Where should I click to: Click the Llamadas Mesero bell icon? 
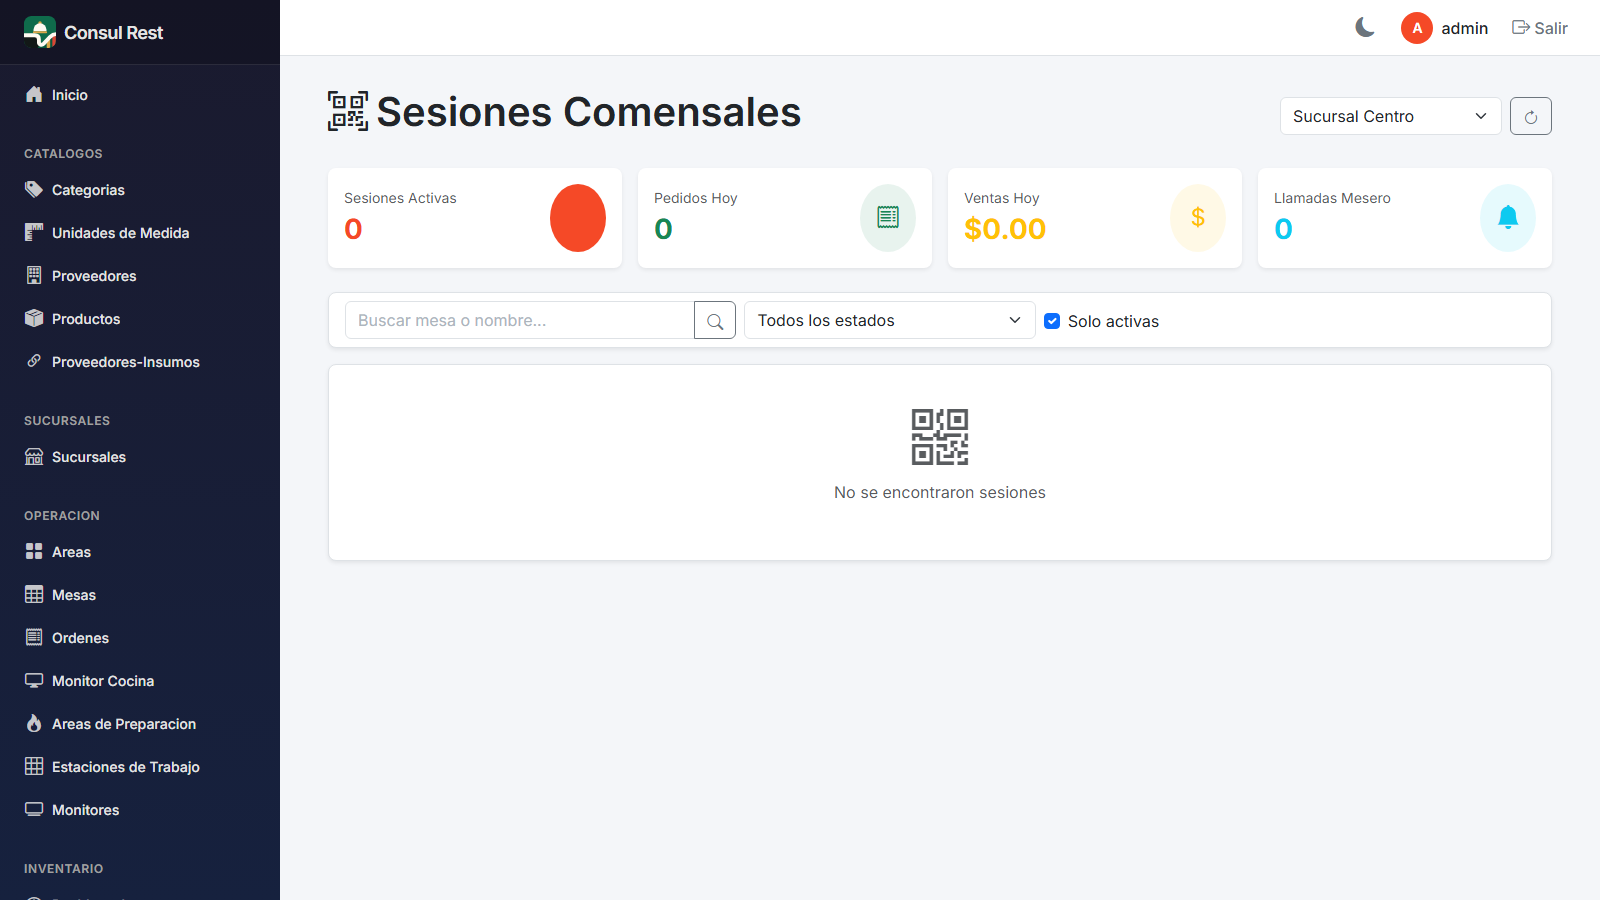click(1508, 218)
